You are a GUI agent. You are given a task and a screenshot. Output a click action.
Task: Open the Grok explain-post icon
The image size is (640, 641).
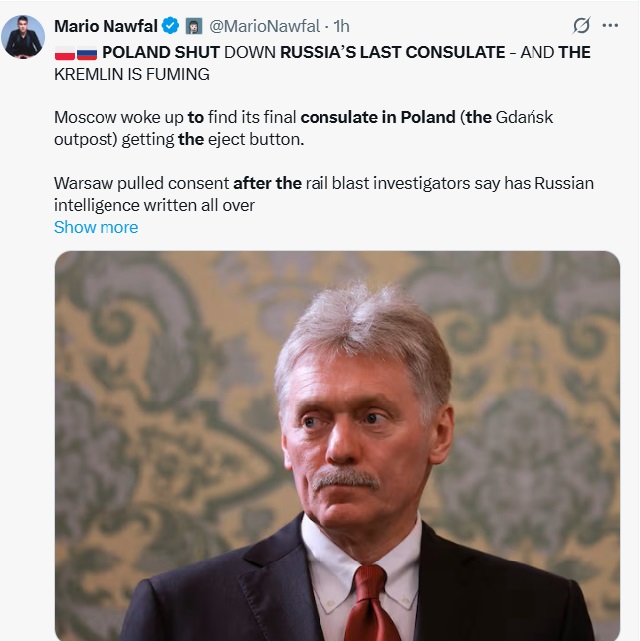(x=581, y=26)
